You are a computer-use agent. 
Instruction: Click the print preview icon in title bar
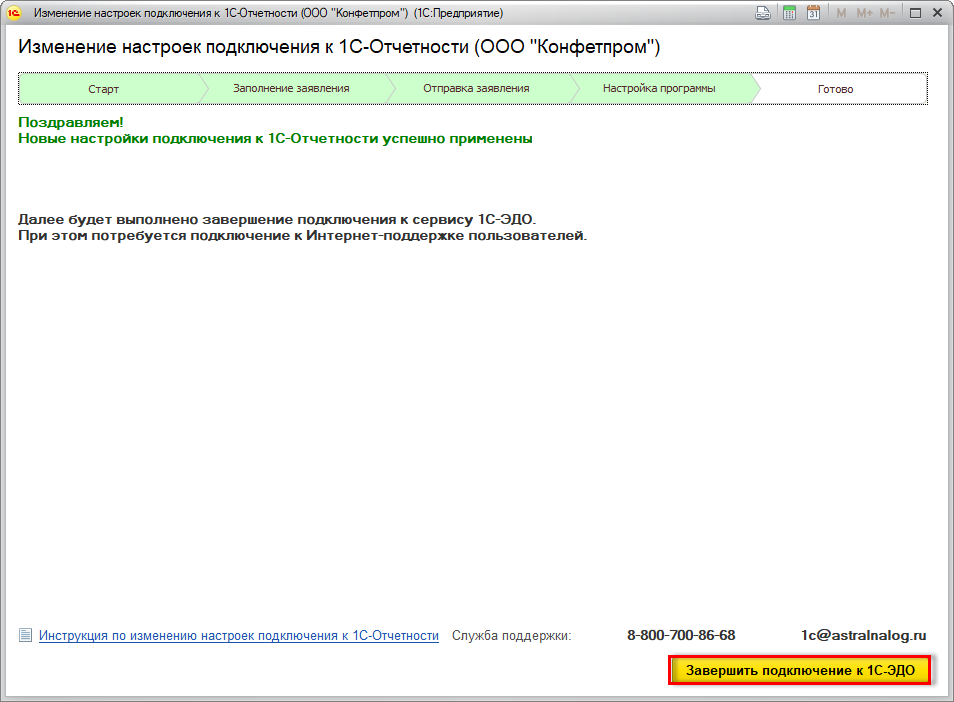762,13
